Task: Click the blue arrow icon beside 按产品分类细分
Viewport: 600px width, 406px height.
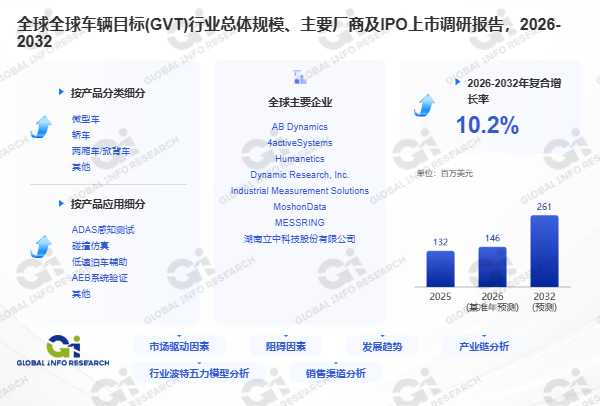Action: click(41, 127)
